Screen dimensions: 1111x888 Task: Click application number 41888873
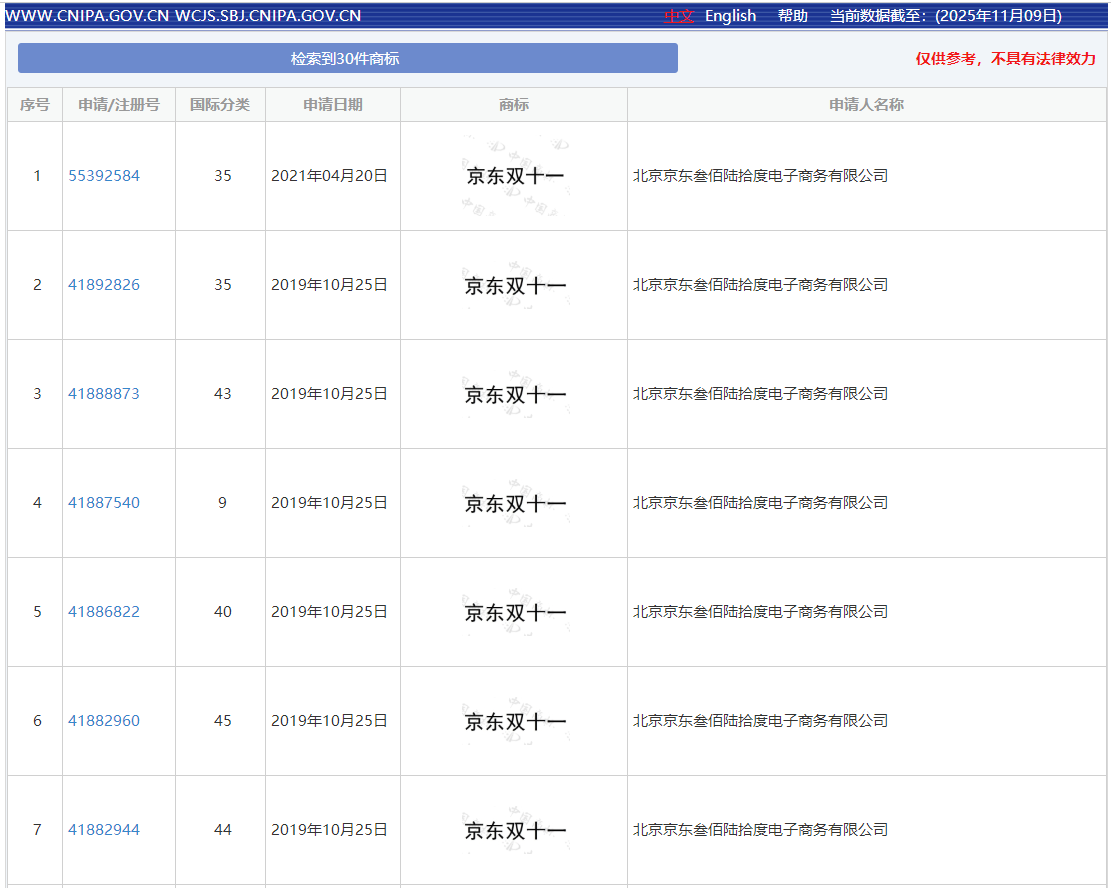pyautogui.click(x=104, y=394)
